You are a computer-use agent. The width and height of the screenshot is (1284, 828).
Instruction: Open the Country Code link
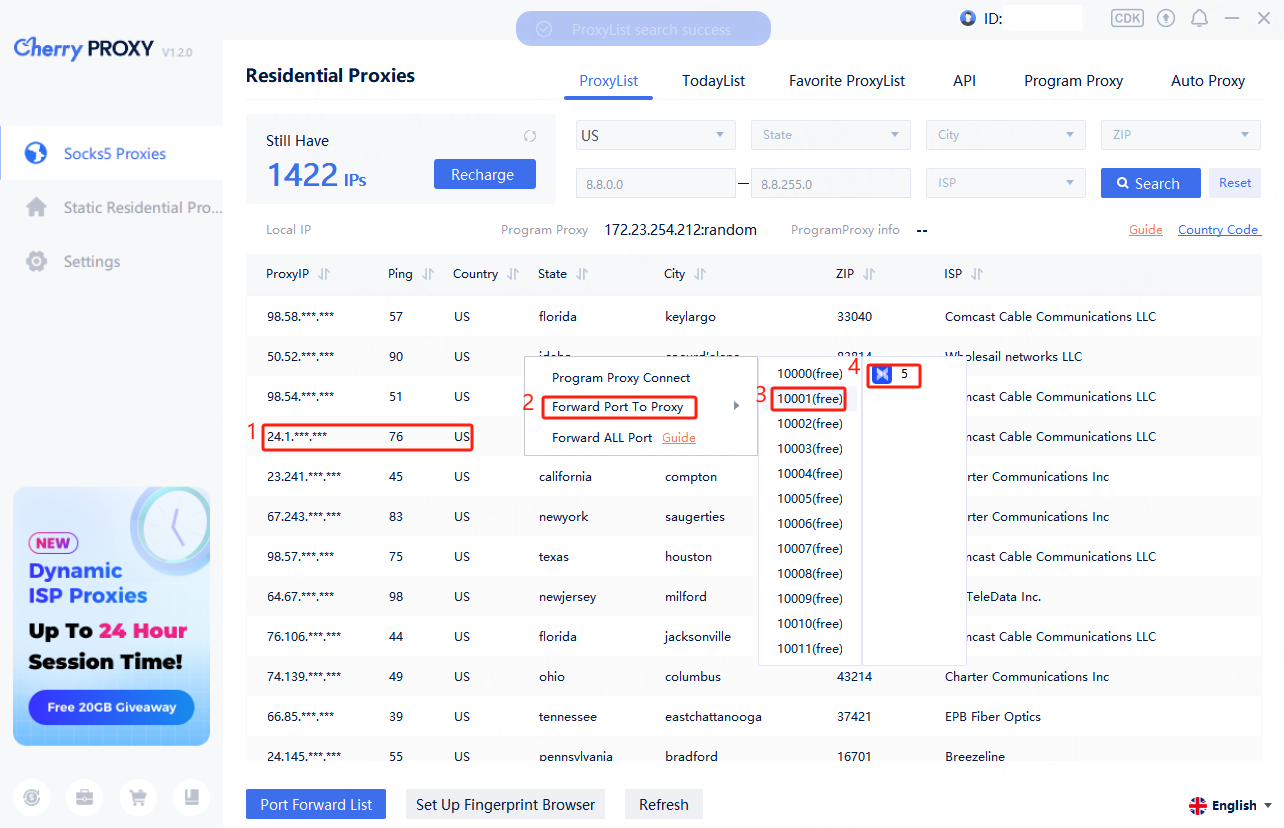coord(1218,230)
